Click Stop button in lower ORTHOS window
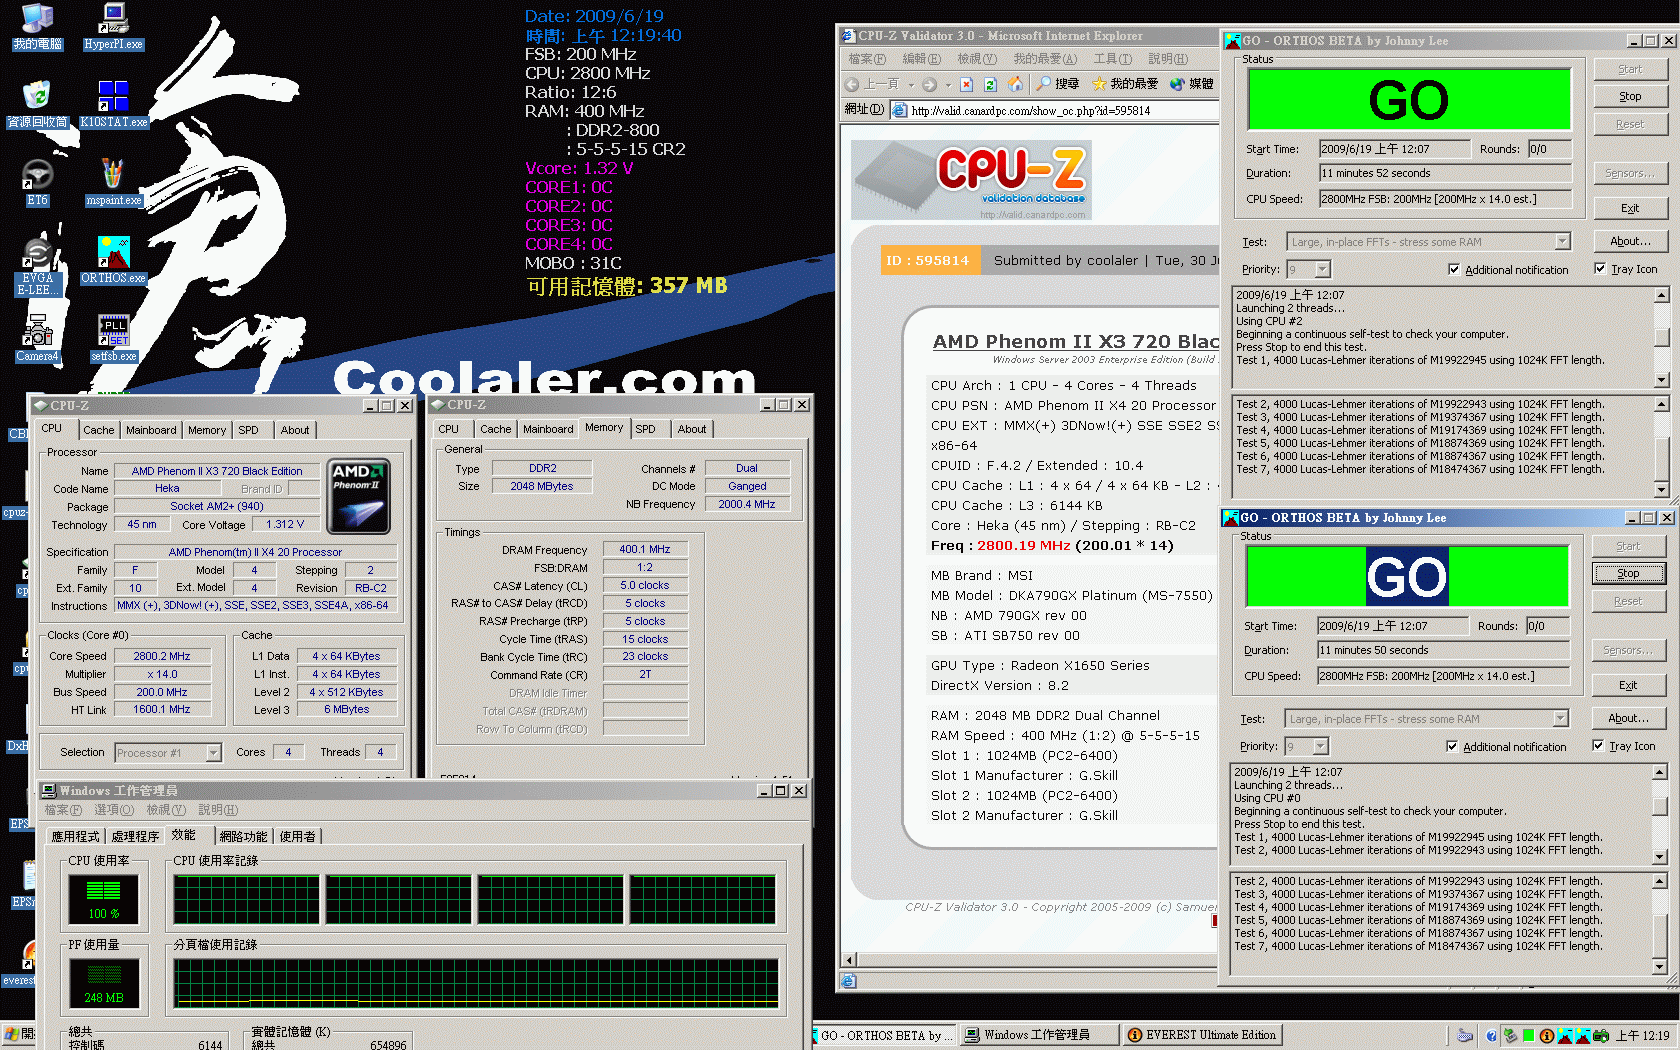 click(1628, 574)
